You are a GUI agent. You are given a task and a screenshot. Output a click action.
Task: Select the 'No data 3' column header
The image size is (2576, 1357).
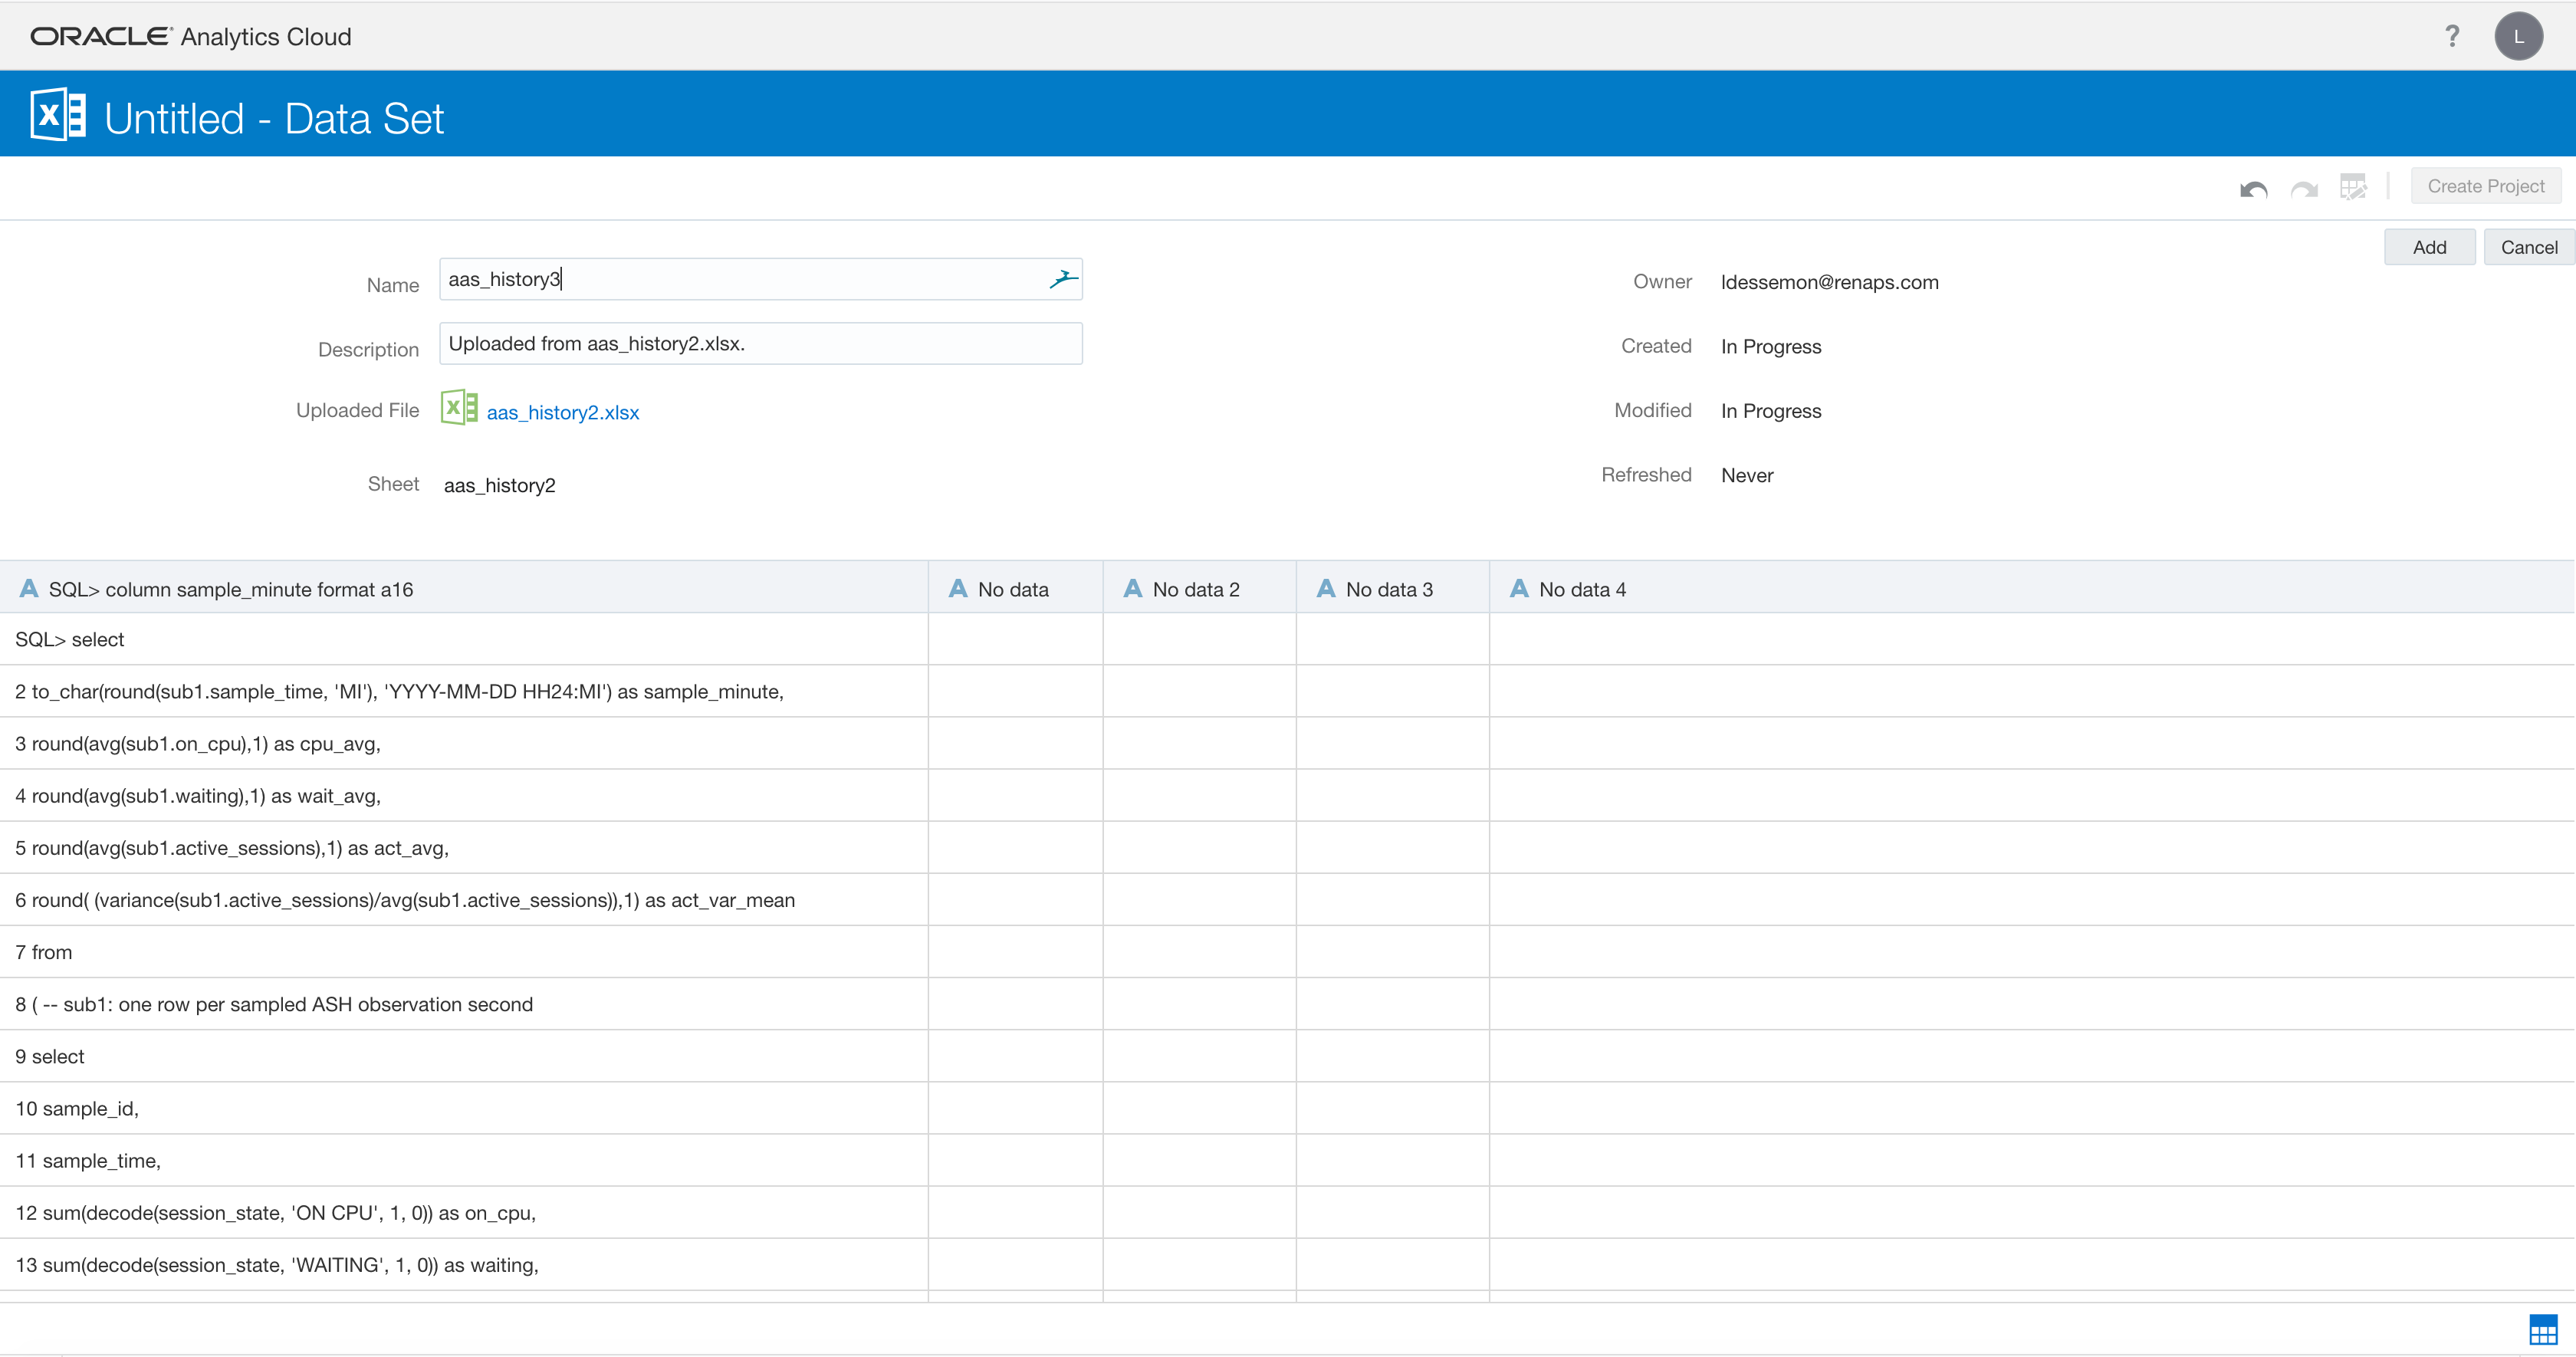tap(1392, 589)
